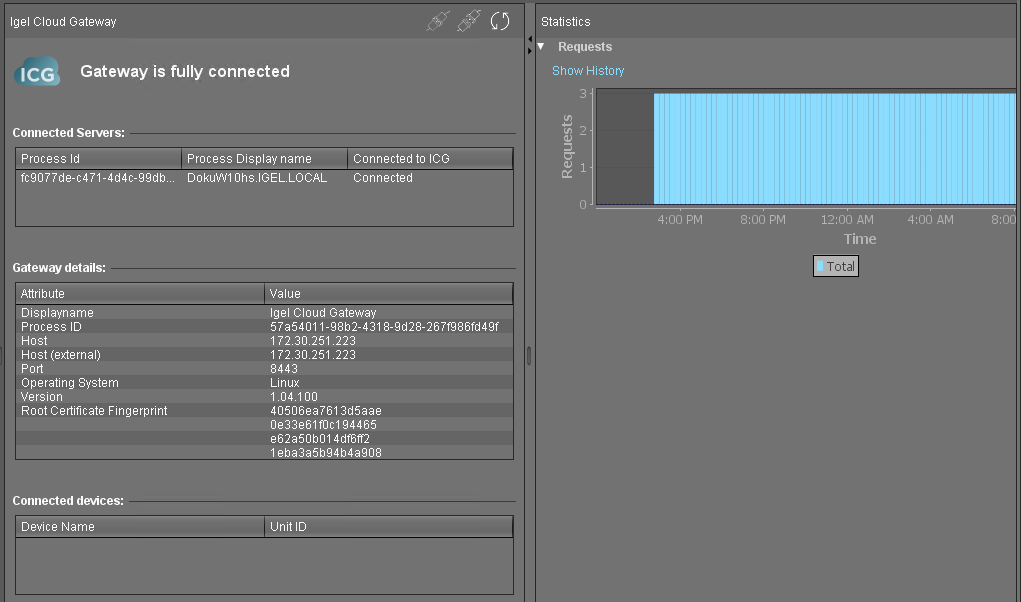Sort gateway details by Attribute header

(x=140, y=294)
